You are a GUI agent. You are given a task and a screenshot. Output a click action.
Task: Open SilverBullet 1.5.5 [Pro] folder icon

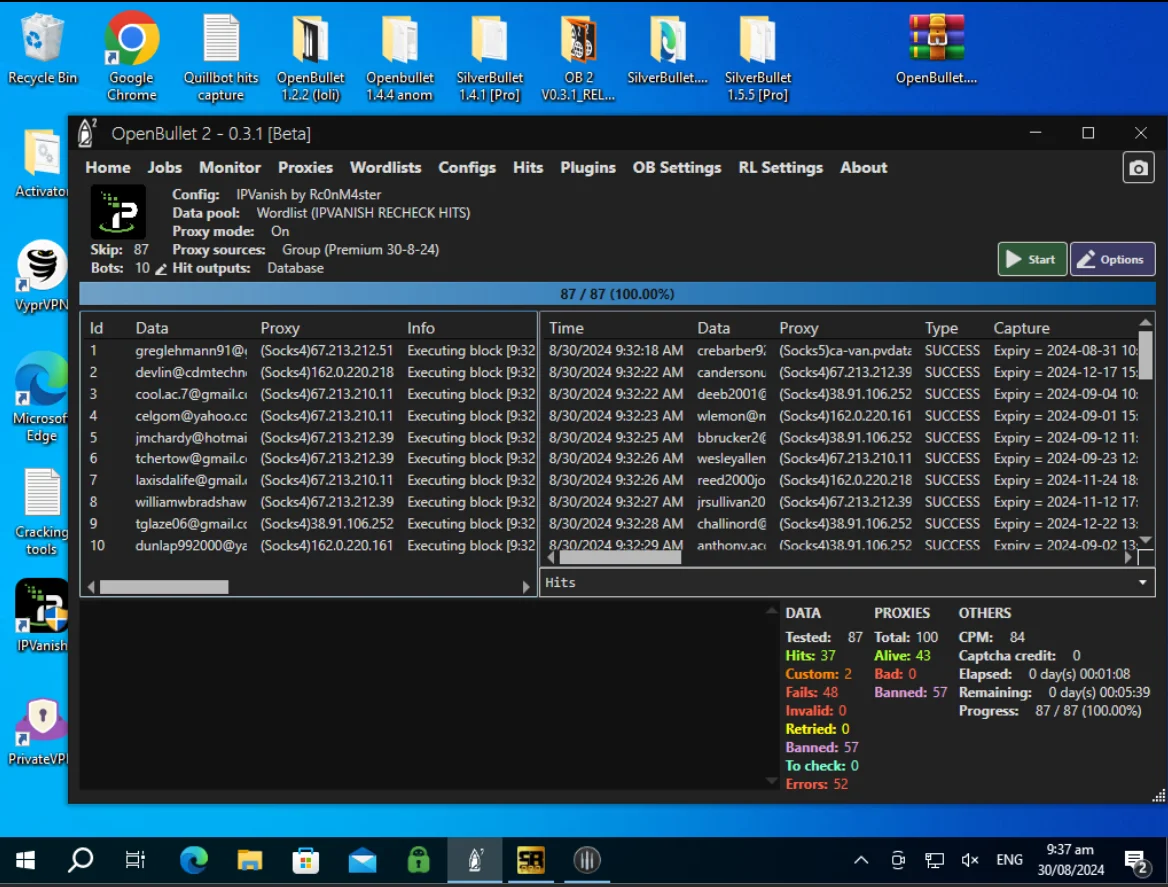click(758, 58)
